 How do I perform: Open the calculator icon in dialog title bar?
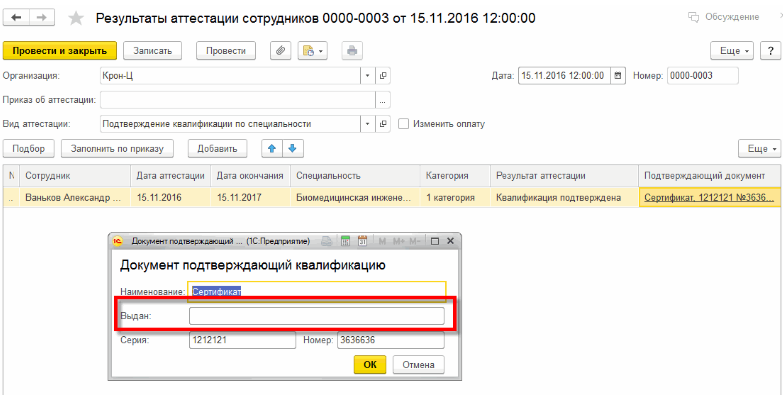tap(346, 241)
